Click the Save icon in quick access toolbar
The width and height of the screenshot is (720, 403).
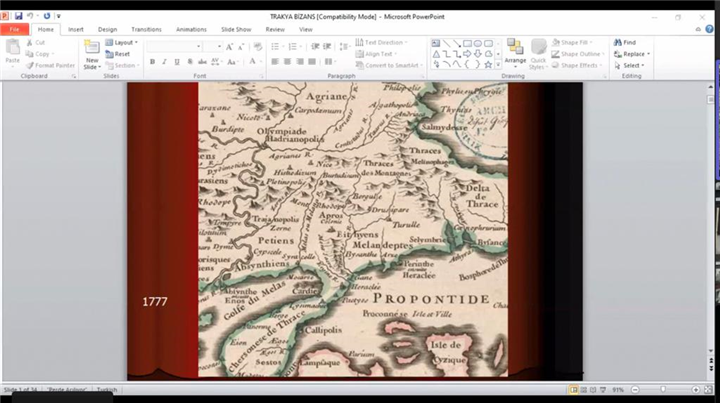[18, 16]
